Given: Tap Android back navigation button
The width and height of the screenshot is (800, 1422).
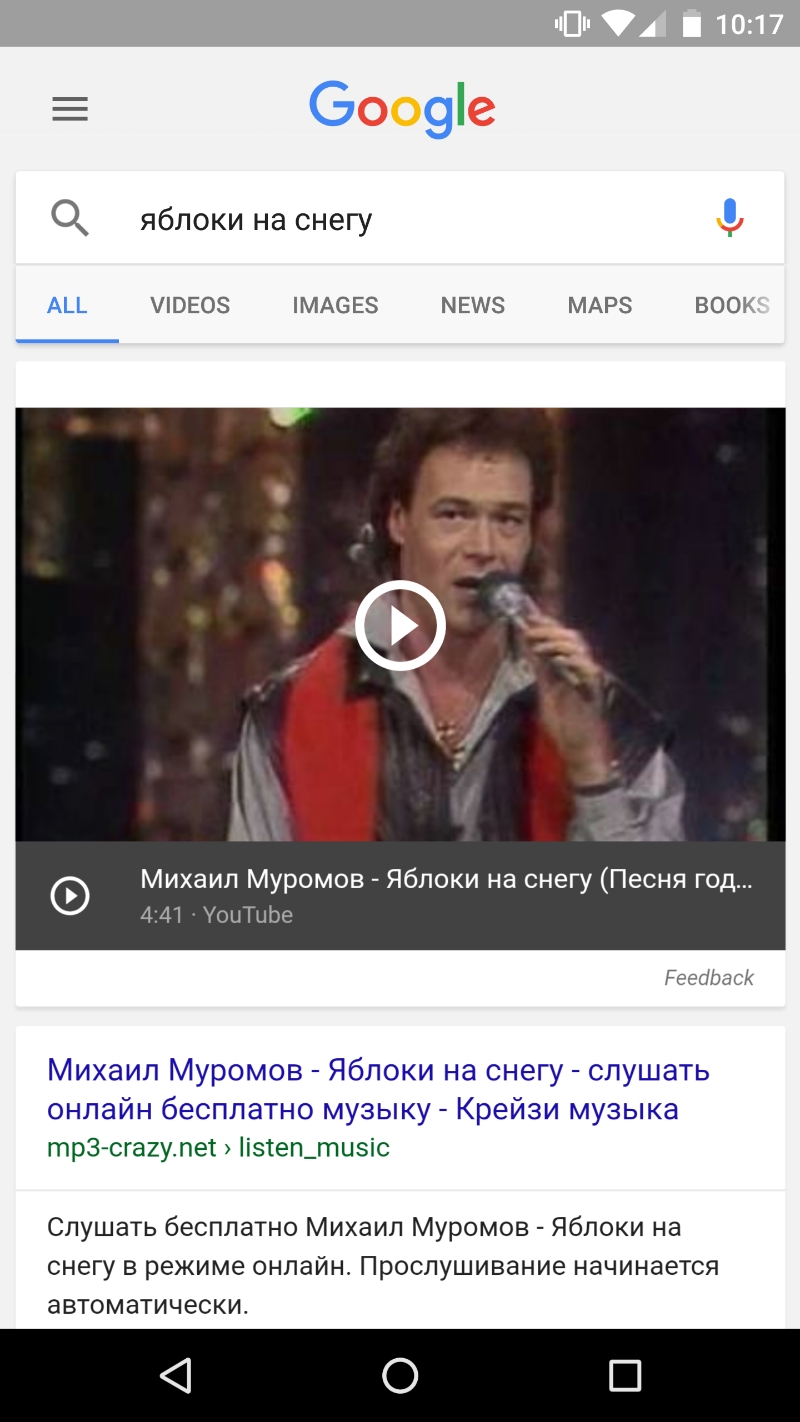Looking at the screenshot, I should [x=176, y=1376].
